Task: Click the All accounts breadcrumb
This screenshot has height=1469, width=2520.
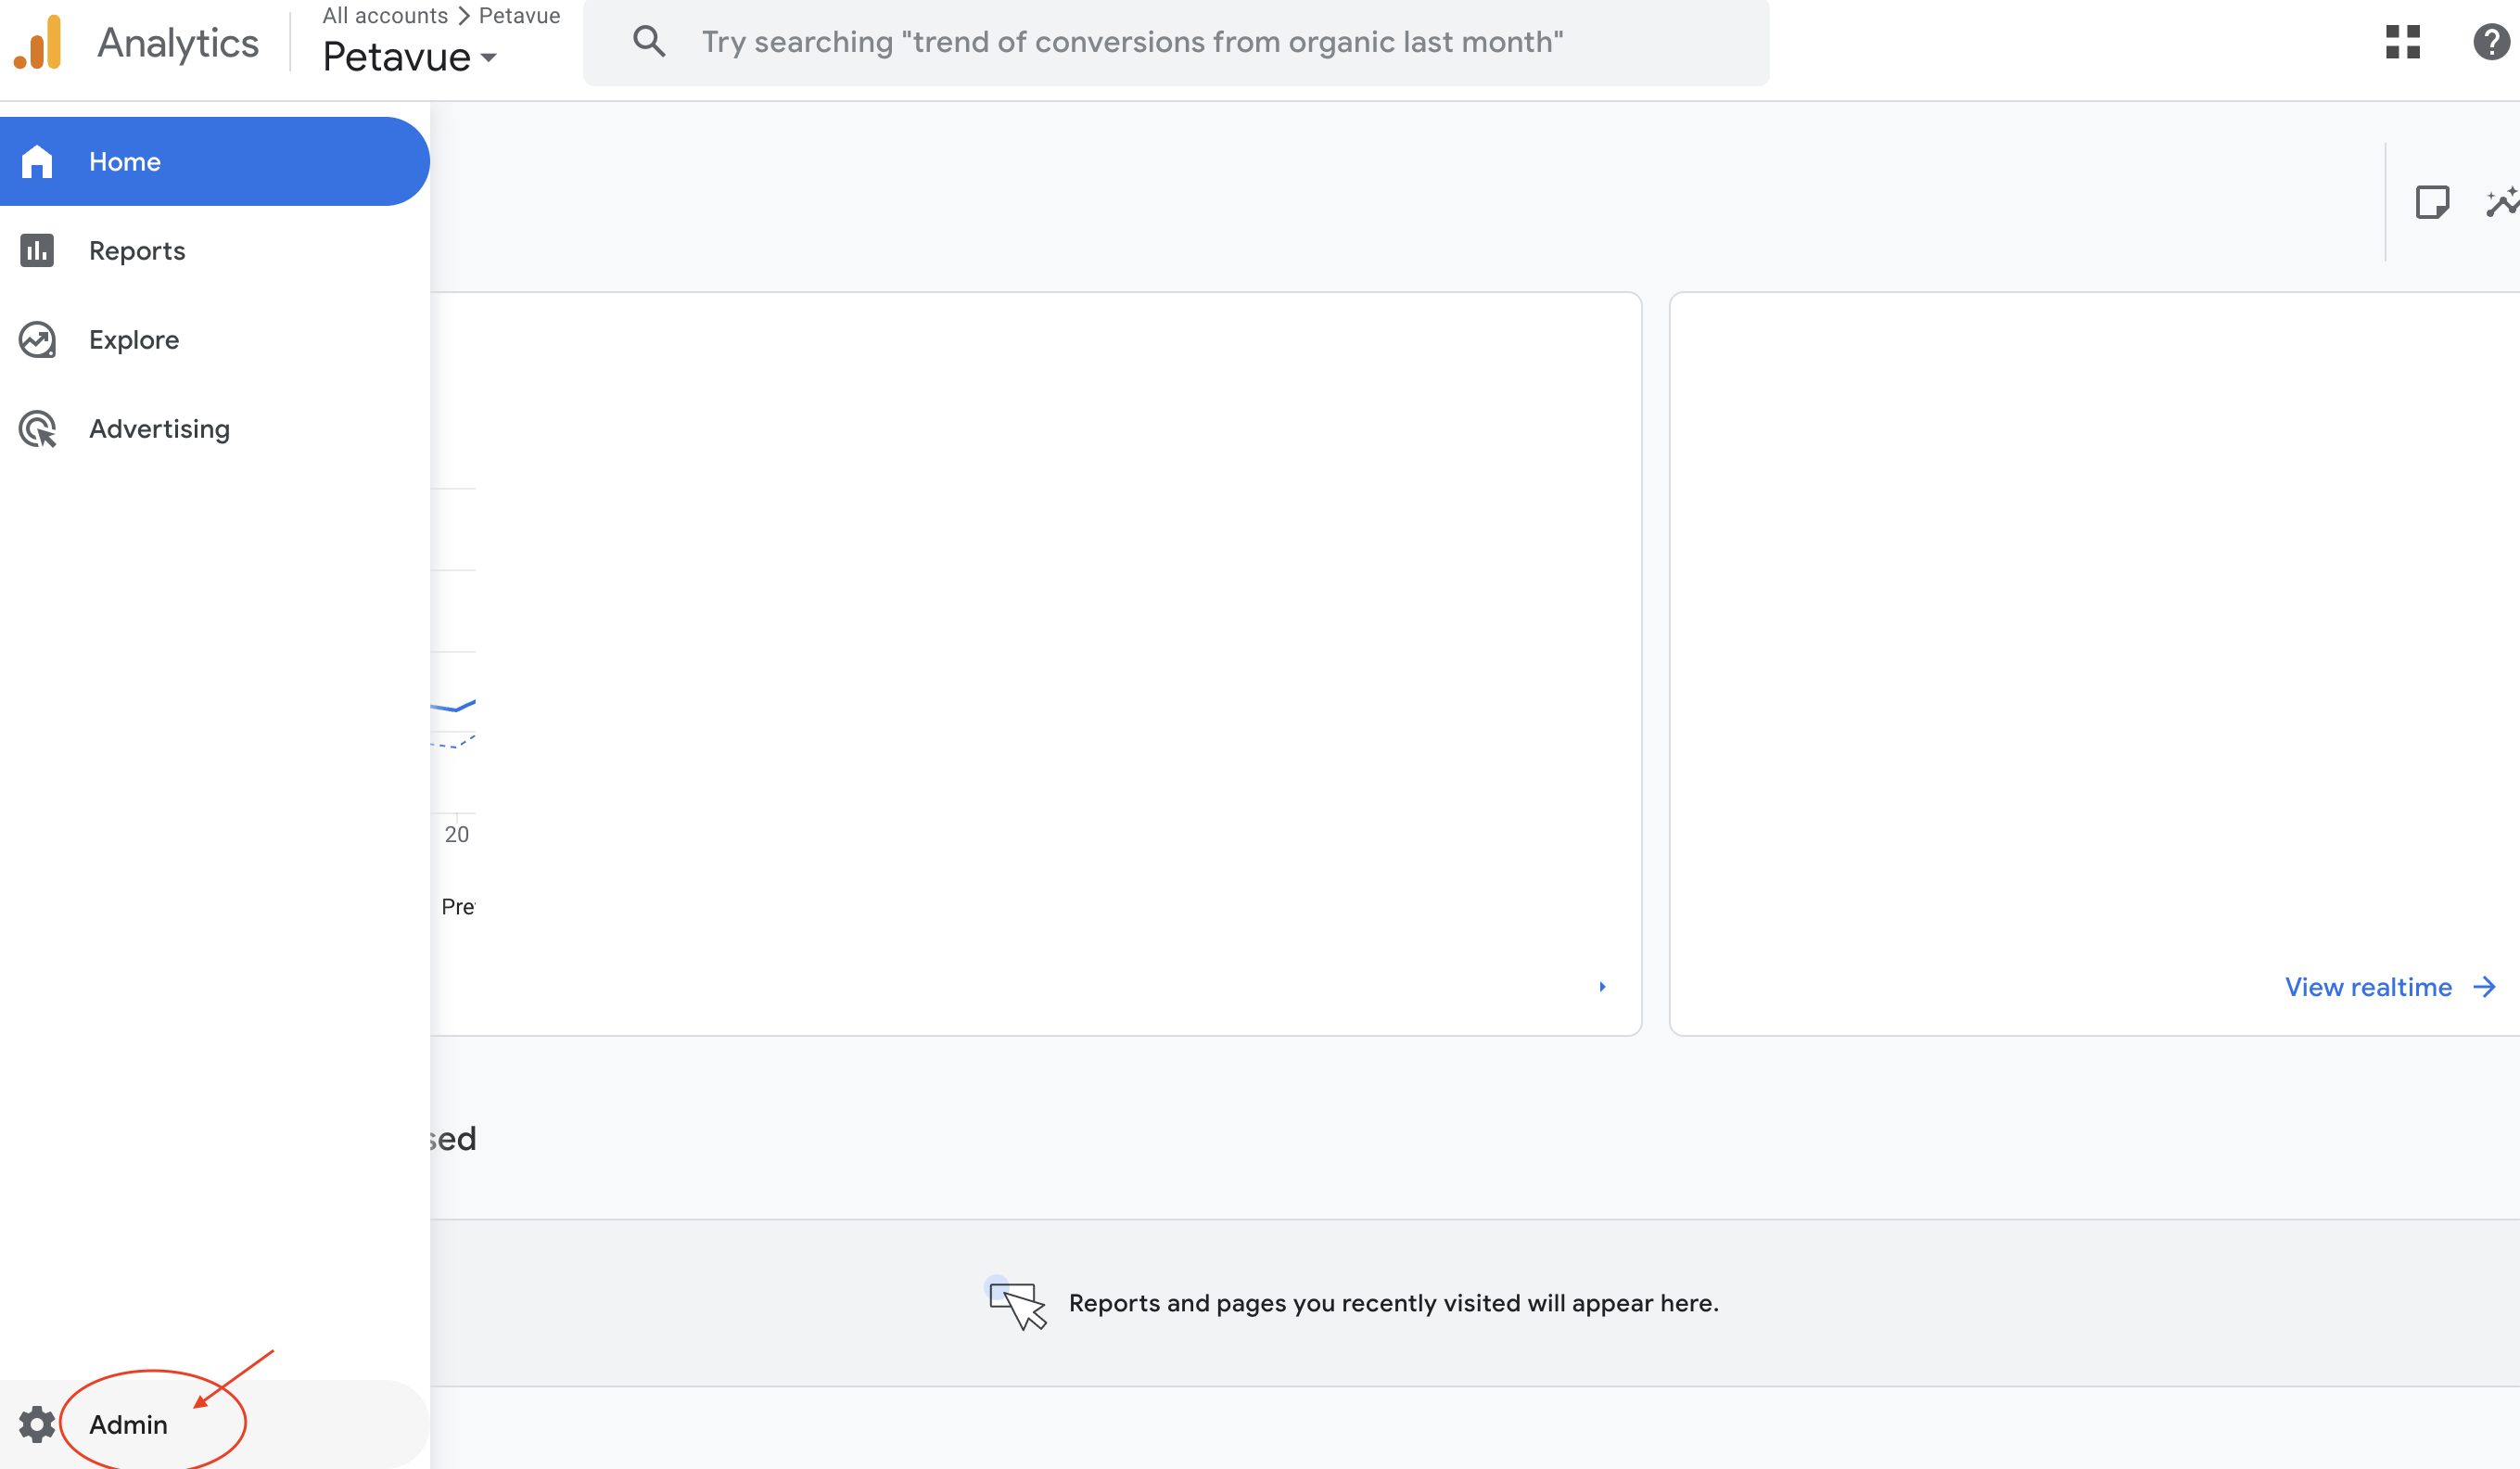Action: (385, 15)
